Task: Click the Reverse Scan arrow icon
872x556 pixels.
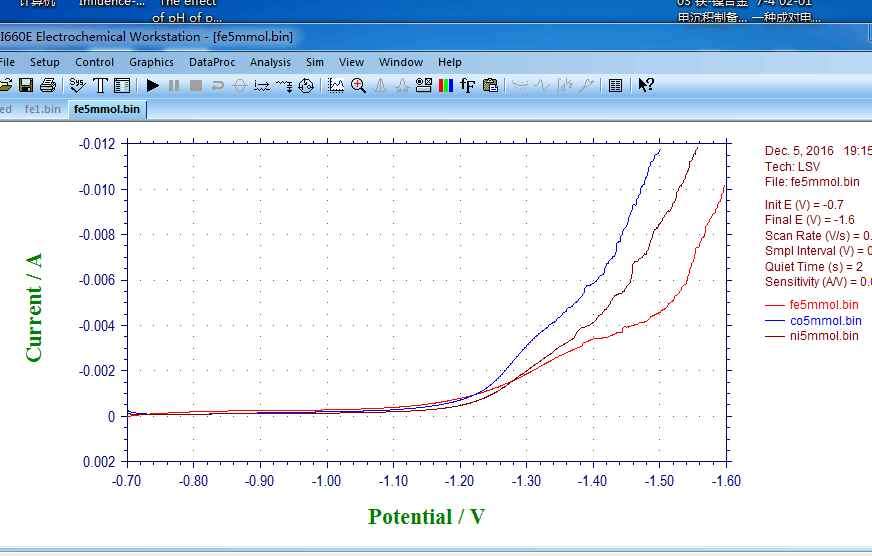Action: pos(217,86)
